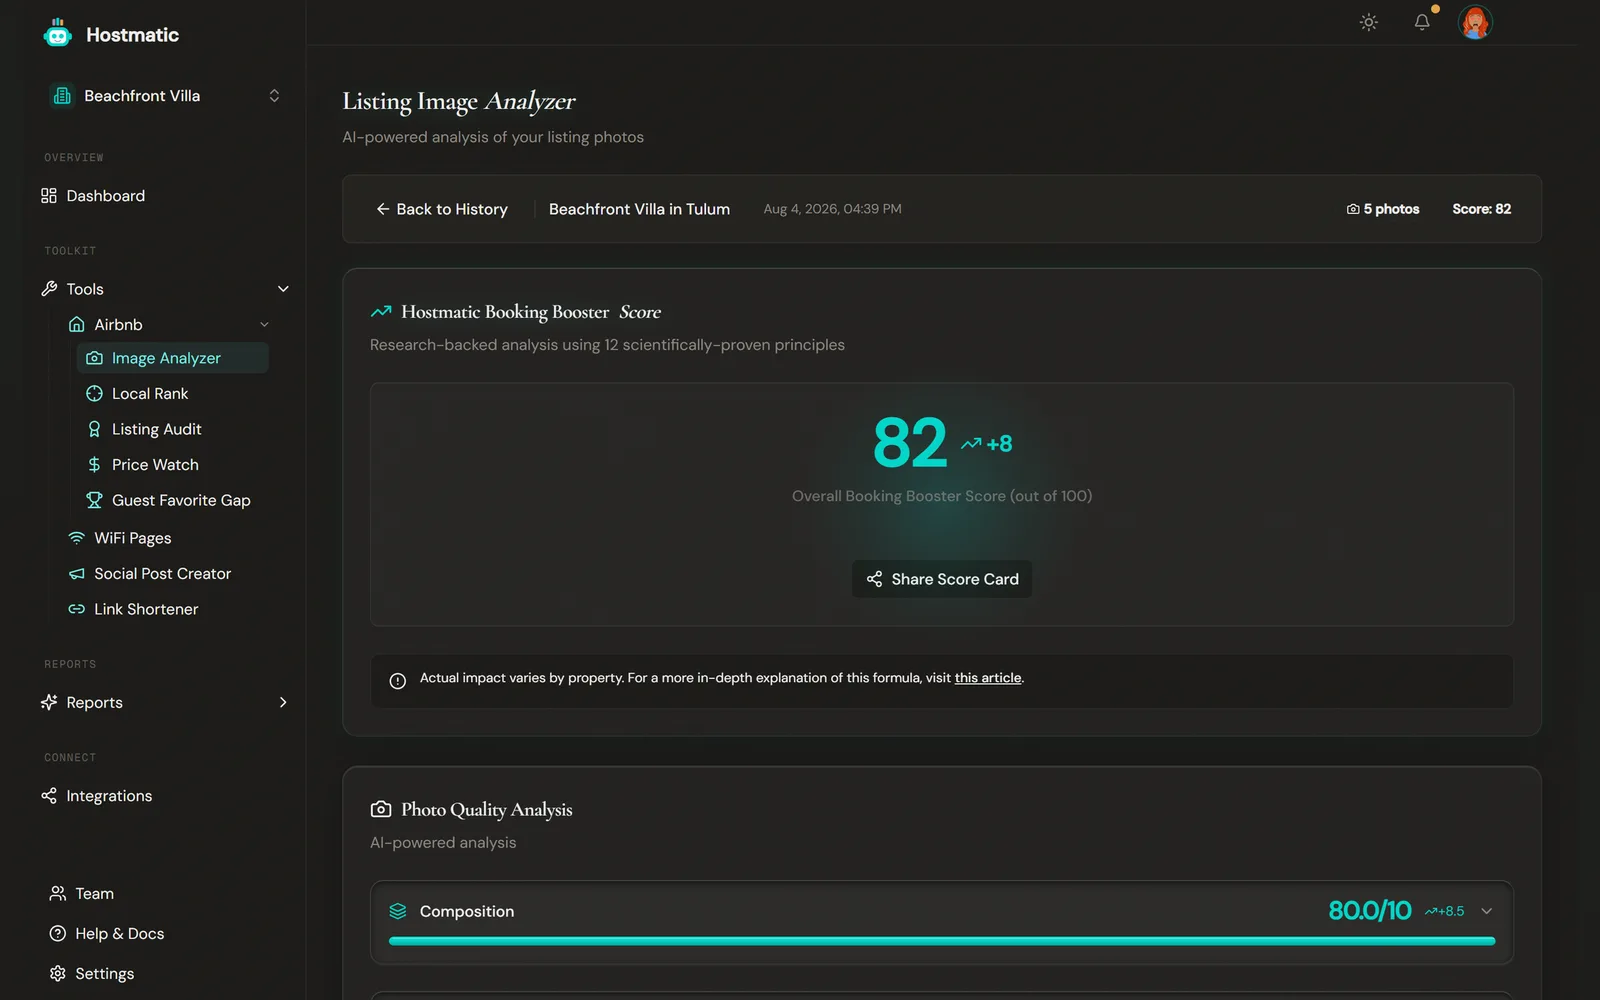
Task: Click the Guest Favorite Gap trophy icon
Action: pyautogui.click(x=95, y=500)
